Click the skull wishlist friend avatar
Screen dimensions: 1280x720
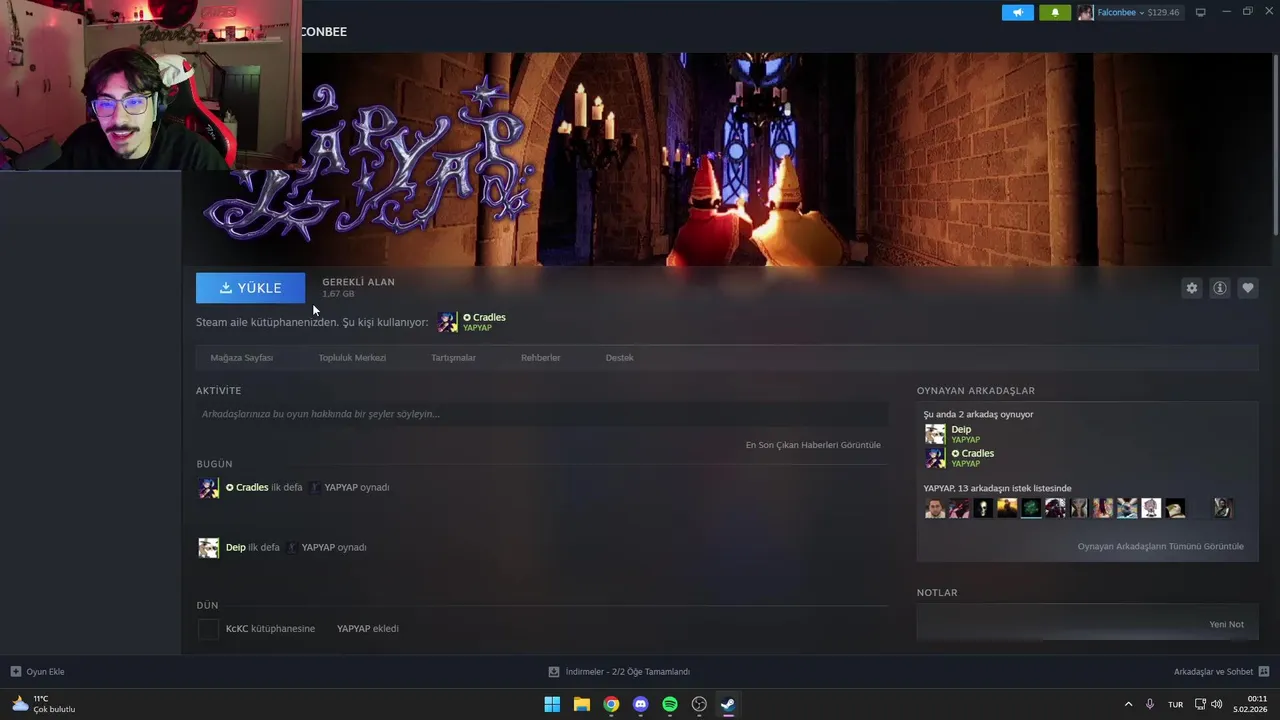983,508
